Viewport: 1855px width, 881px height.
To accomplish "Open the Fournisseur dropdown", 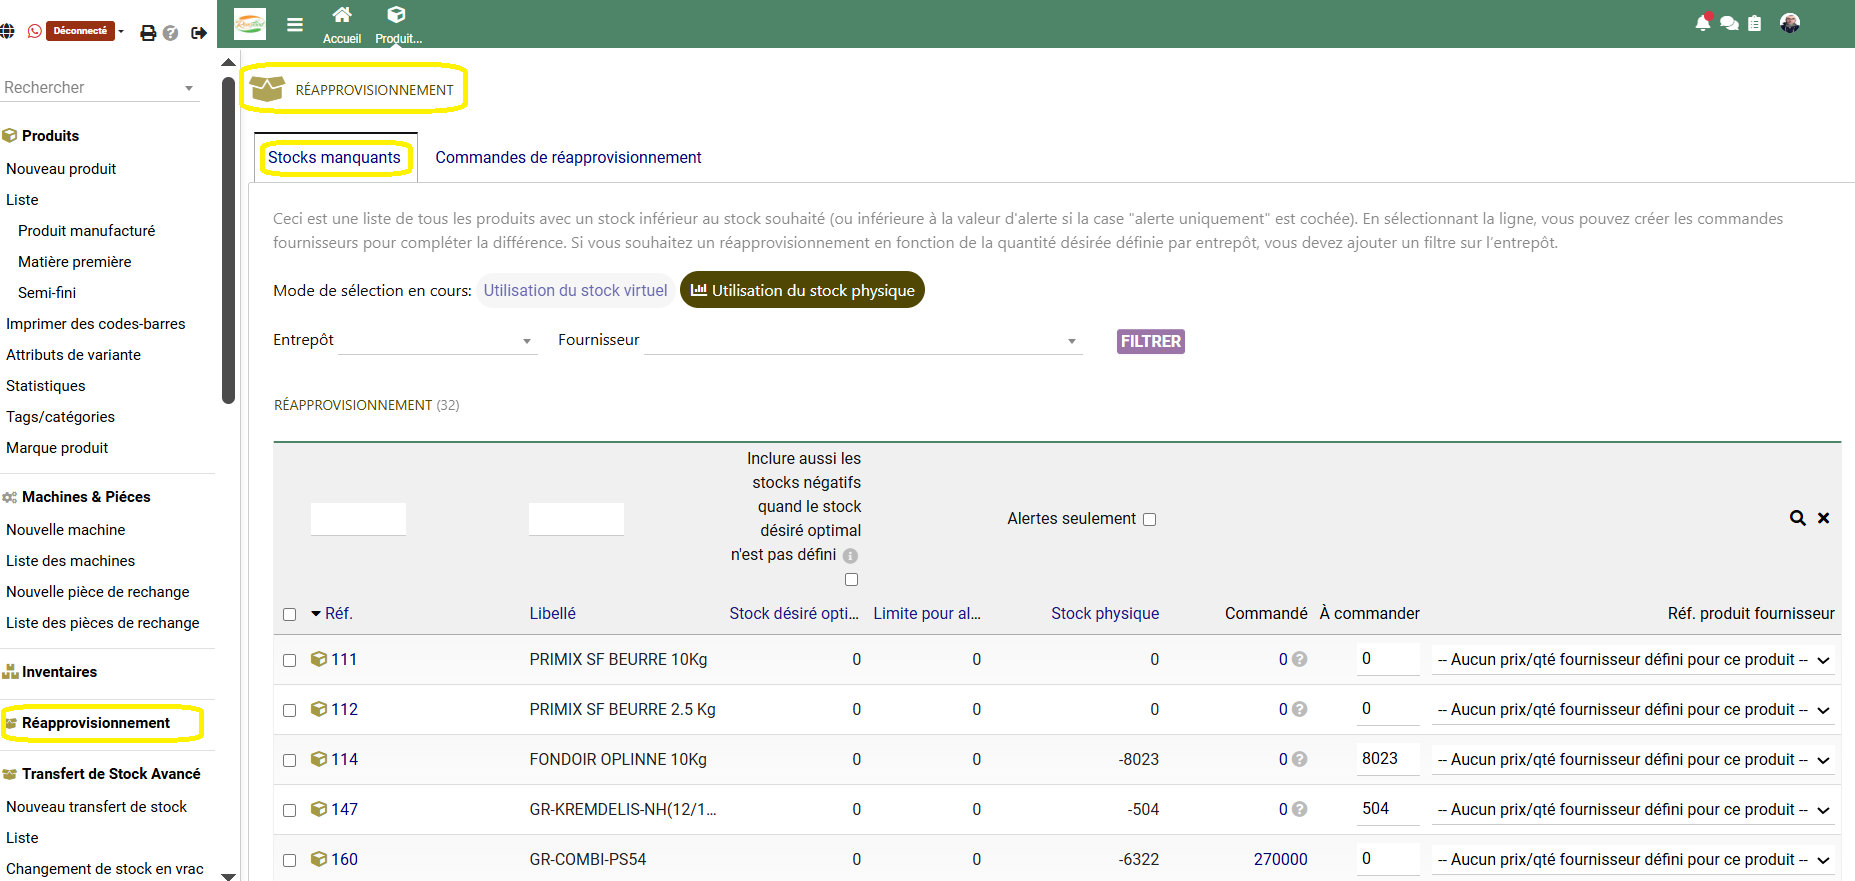I will pyautogui.click(x=862, y=341).
